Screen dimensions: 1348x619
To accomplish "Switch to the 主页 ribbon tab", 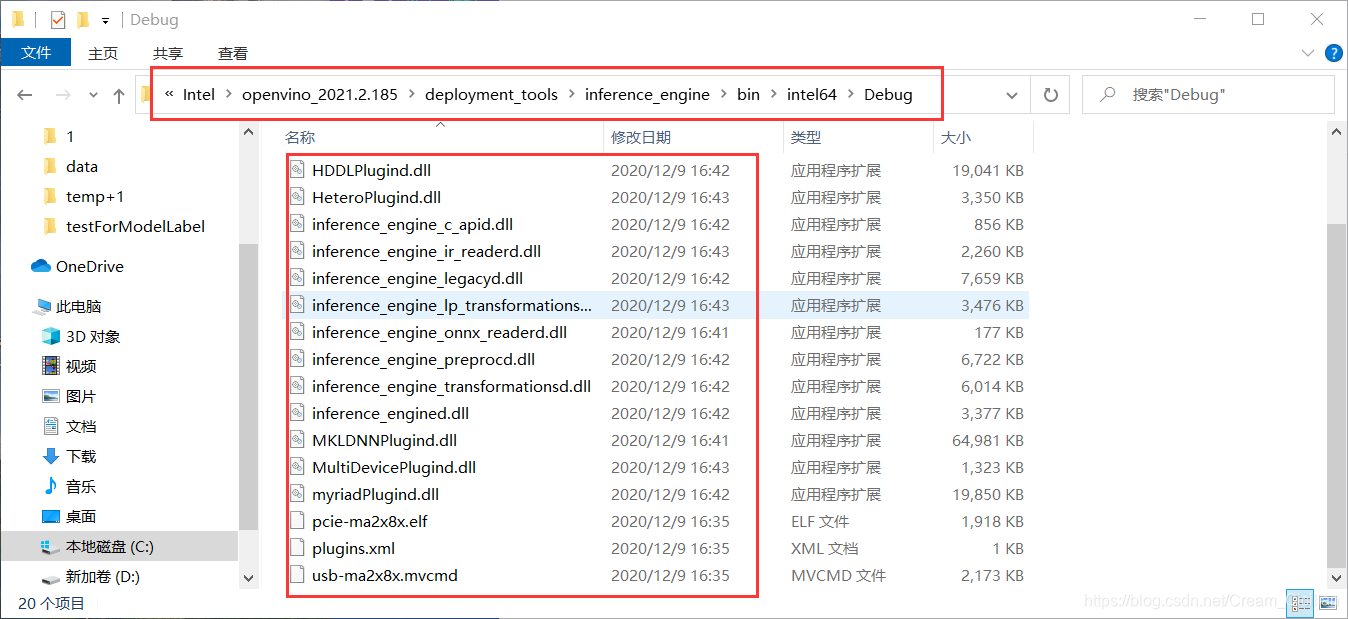I will click(103, 53).
